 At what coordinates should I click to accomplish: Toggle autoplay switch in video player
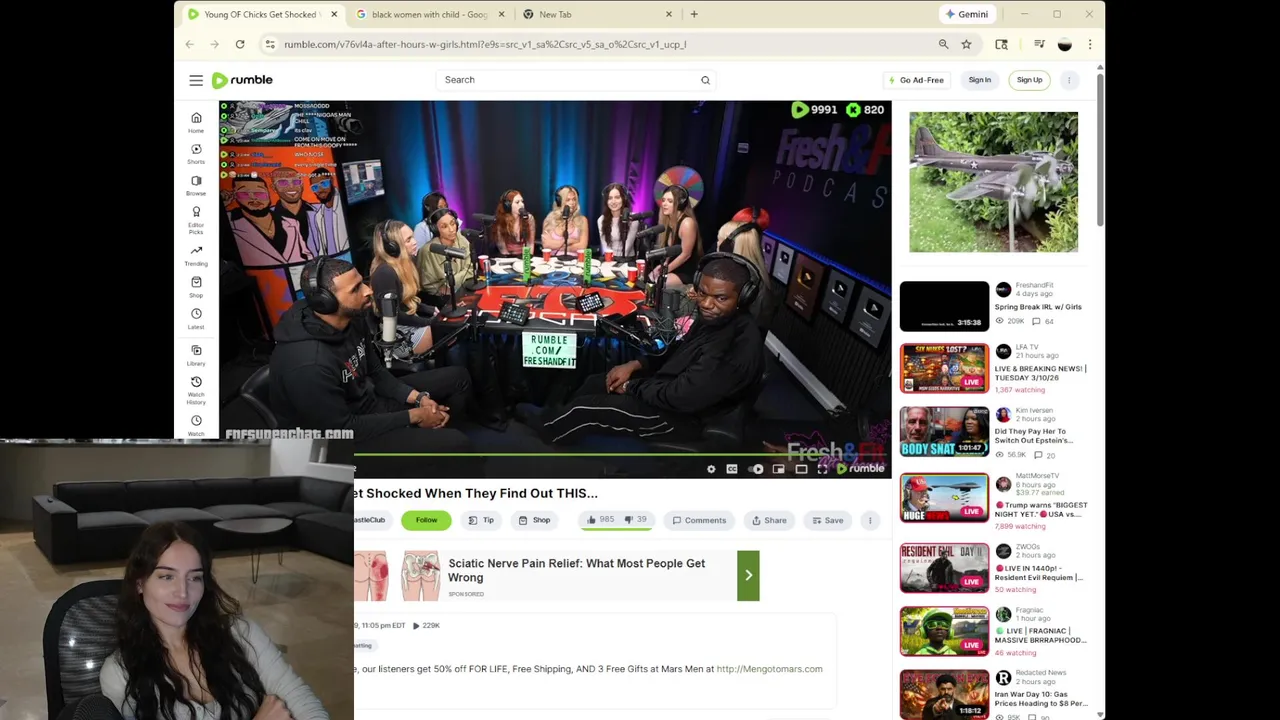[x=755, y=469]
